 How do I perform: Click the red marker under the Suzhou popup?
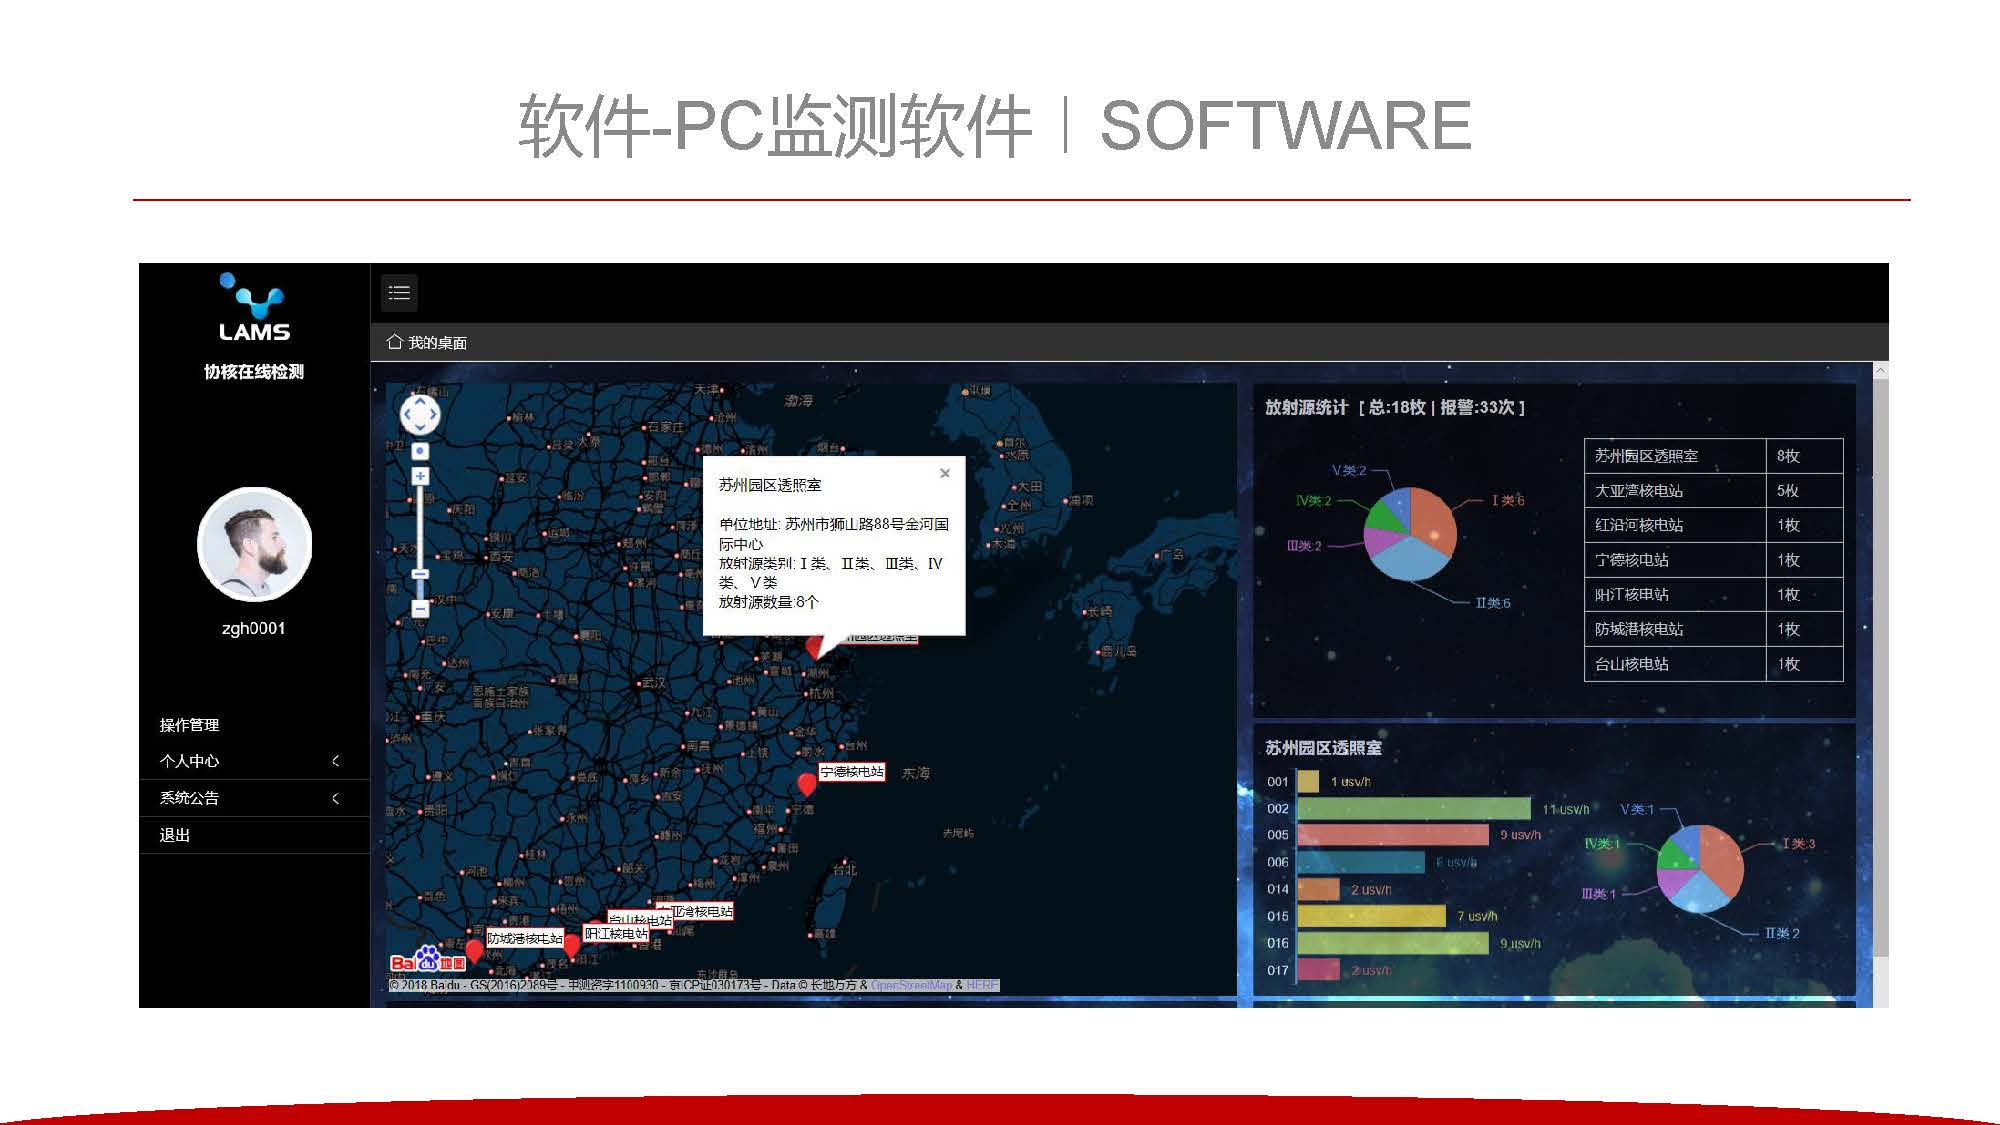pos(815,646)
